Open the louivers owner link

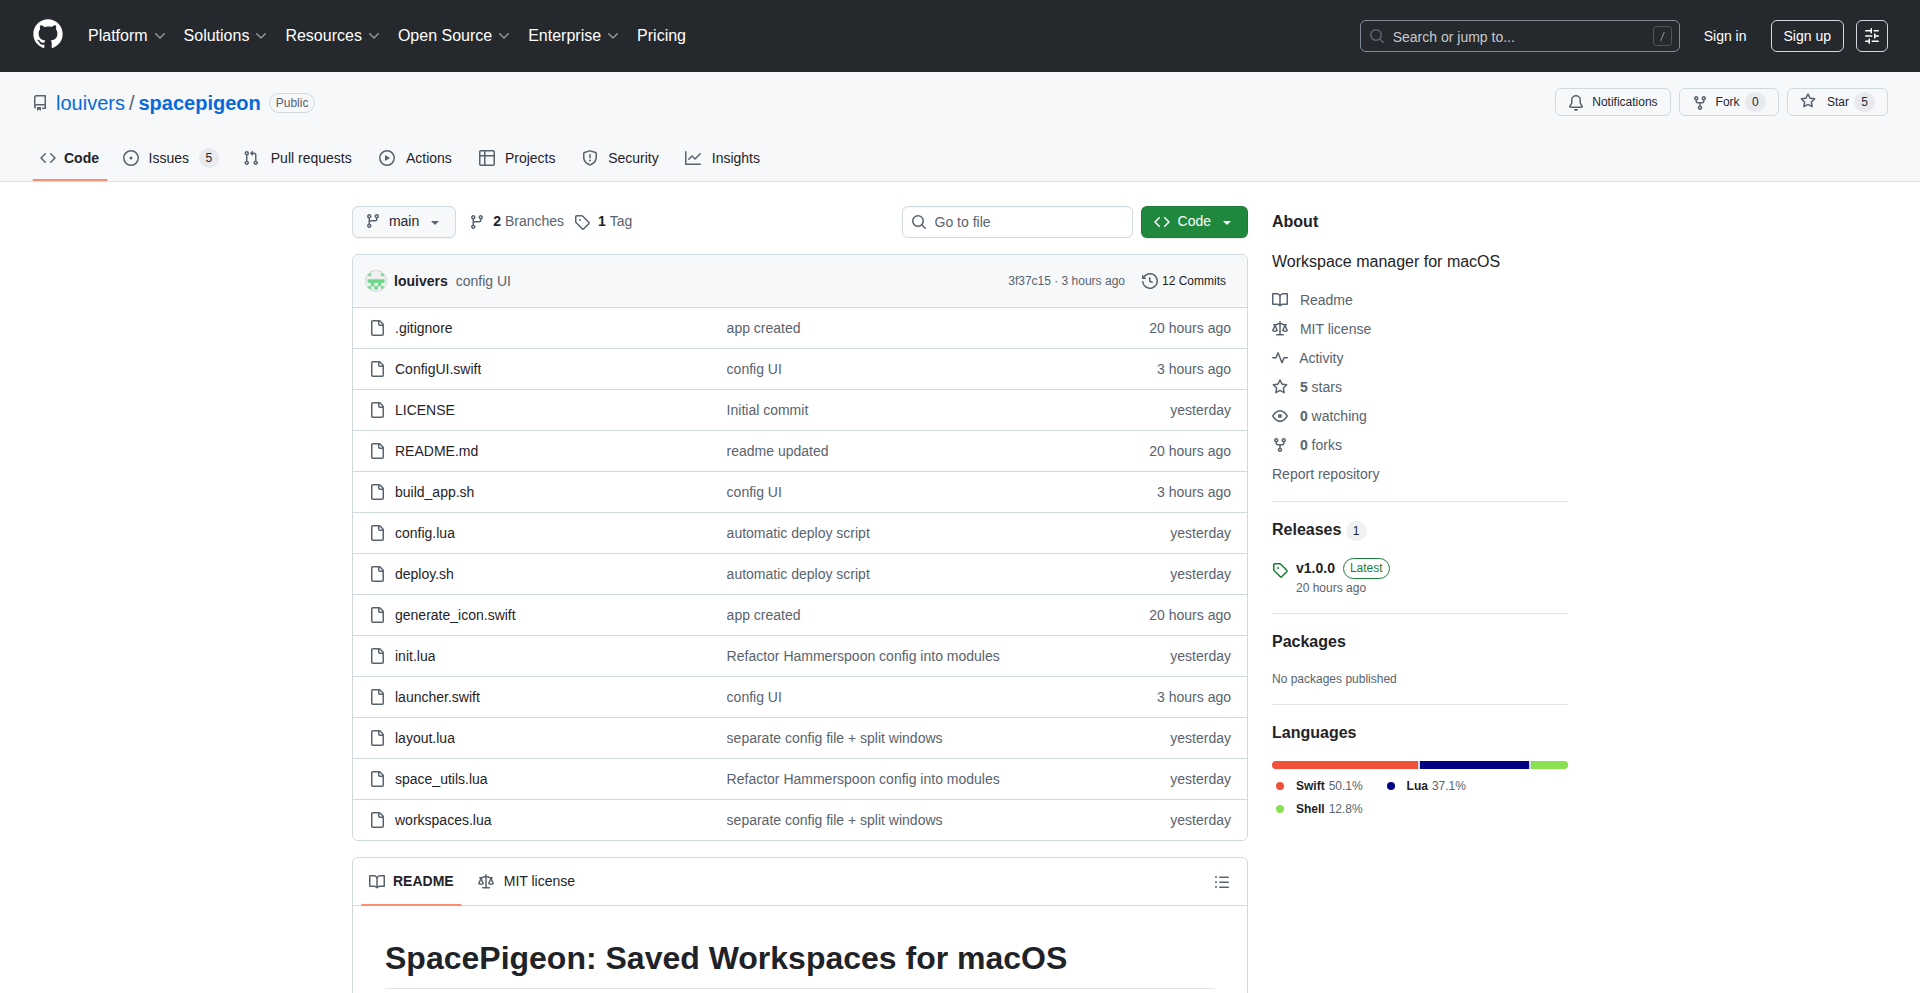pyautogui.click(x=90, y=103)
